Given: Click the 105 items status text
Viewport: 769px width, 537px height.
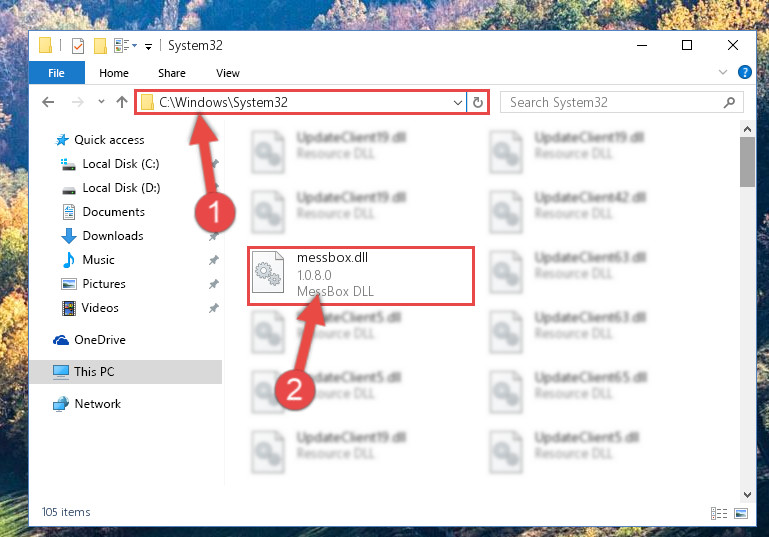Looking at the screenshot, I should (66, 512).
